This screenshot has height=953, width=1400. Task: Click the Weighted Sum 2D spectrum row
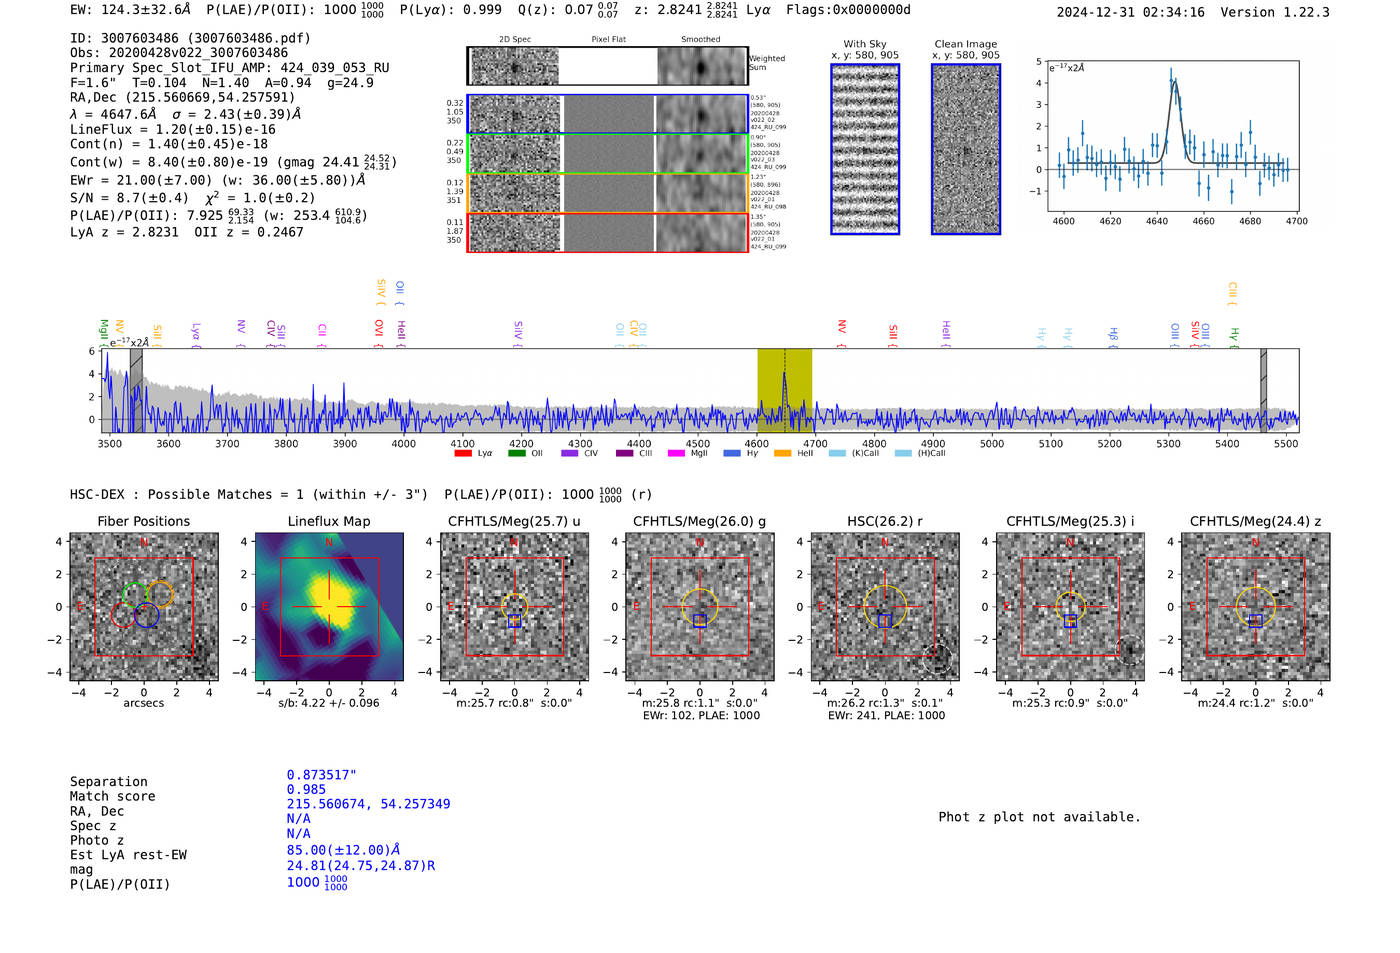(608, 66)
